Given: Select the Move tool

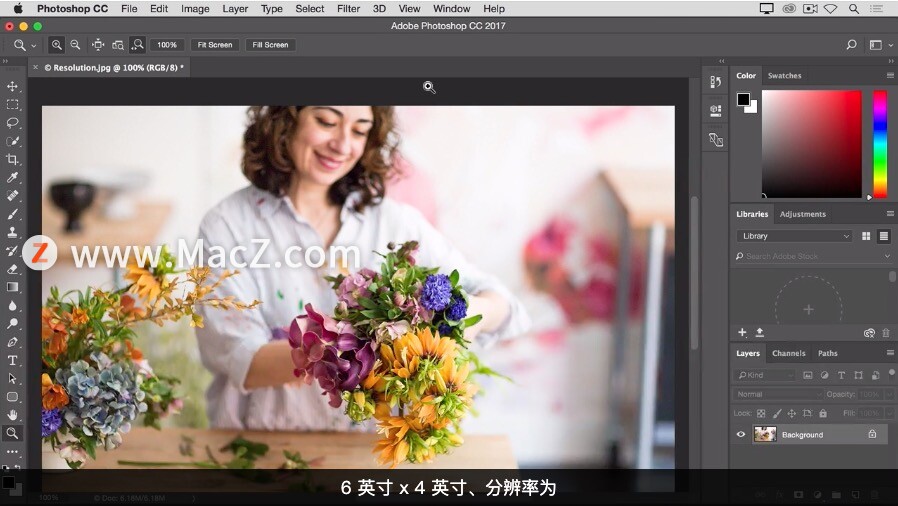Looking at the screenshot, I should tap(12, 86).
